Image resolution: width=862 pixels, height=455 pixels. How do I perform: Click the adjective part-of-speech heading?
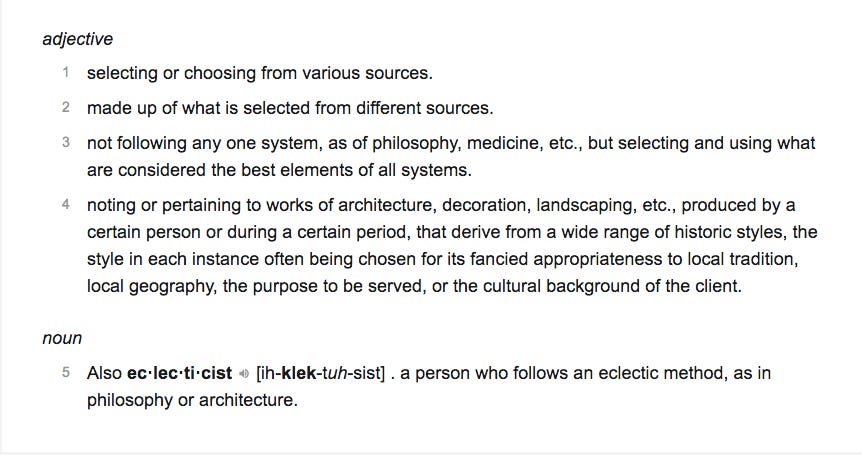(x=78, y=39)
